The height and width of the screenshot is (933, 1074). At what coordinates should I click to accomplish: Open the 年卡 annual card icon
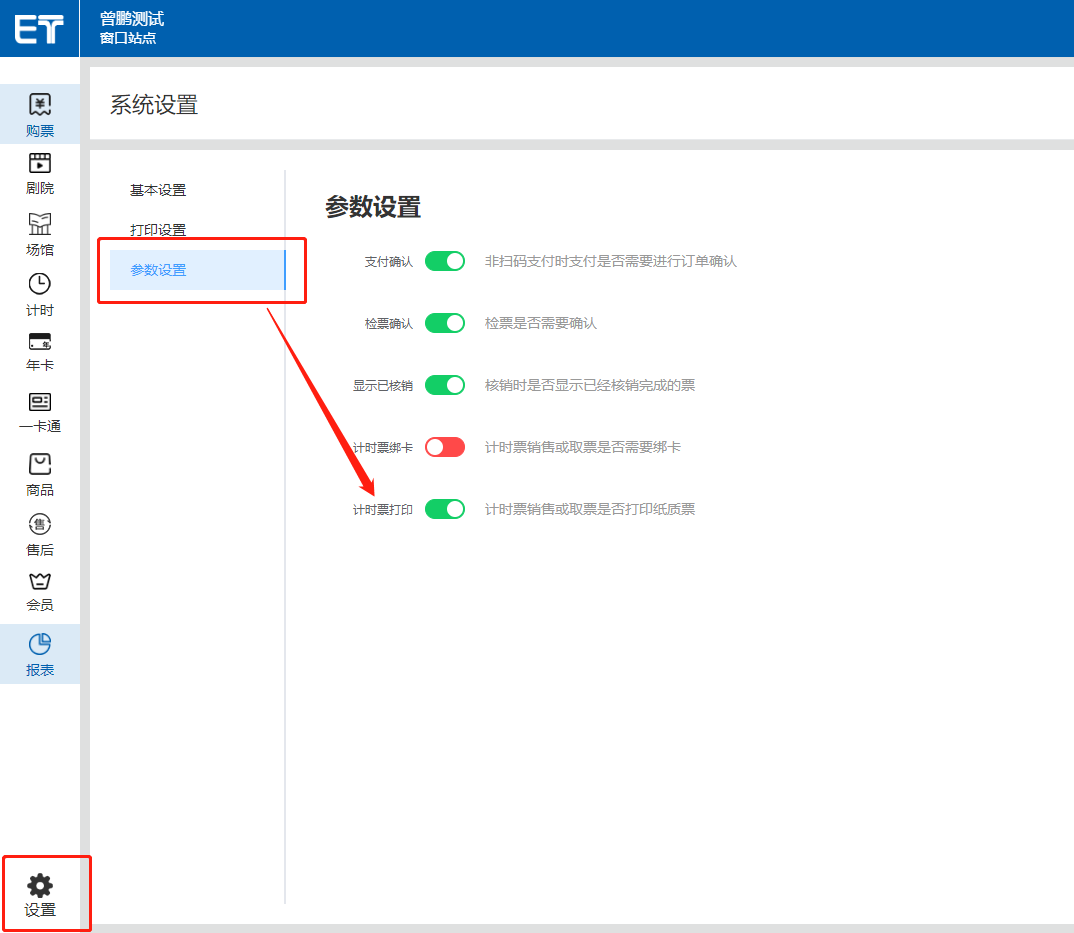40,342
